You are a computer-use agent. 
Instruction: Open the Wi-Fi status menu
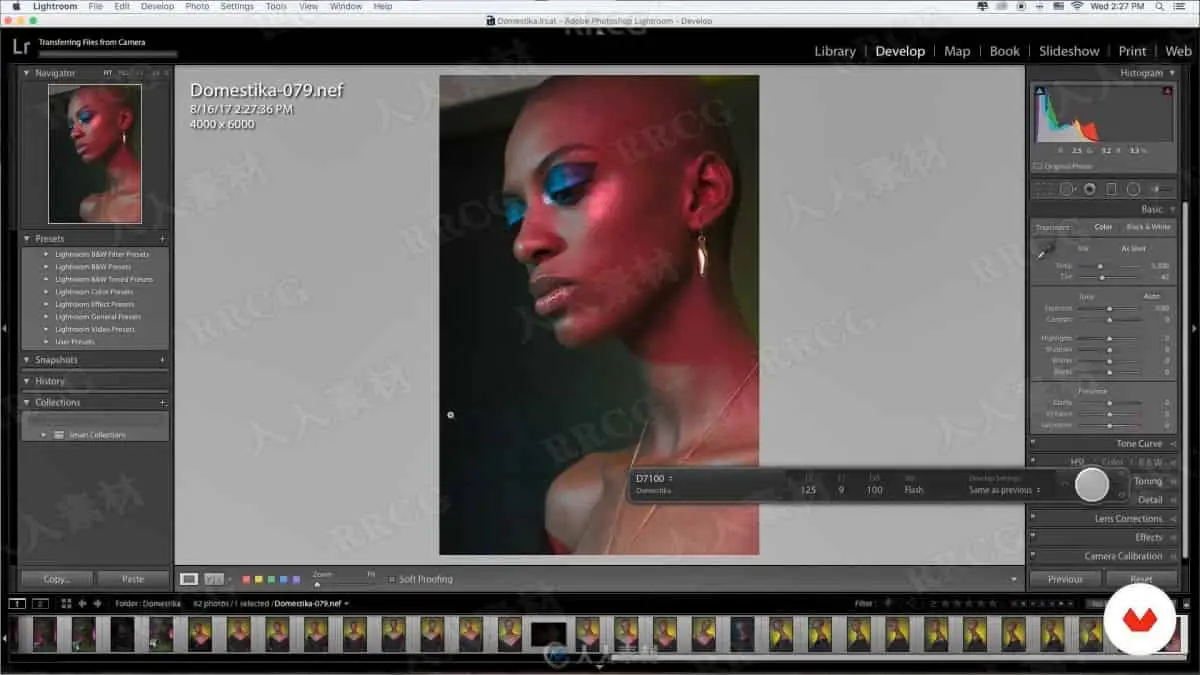1076,6
